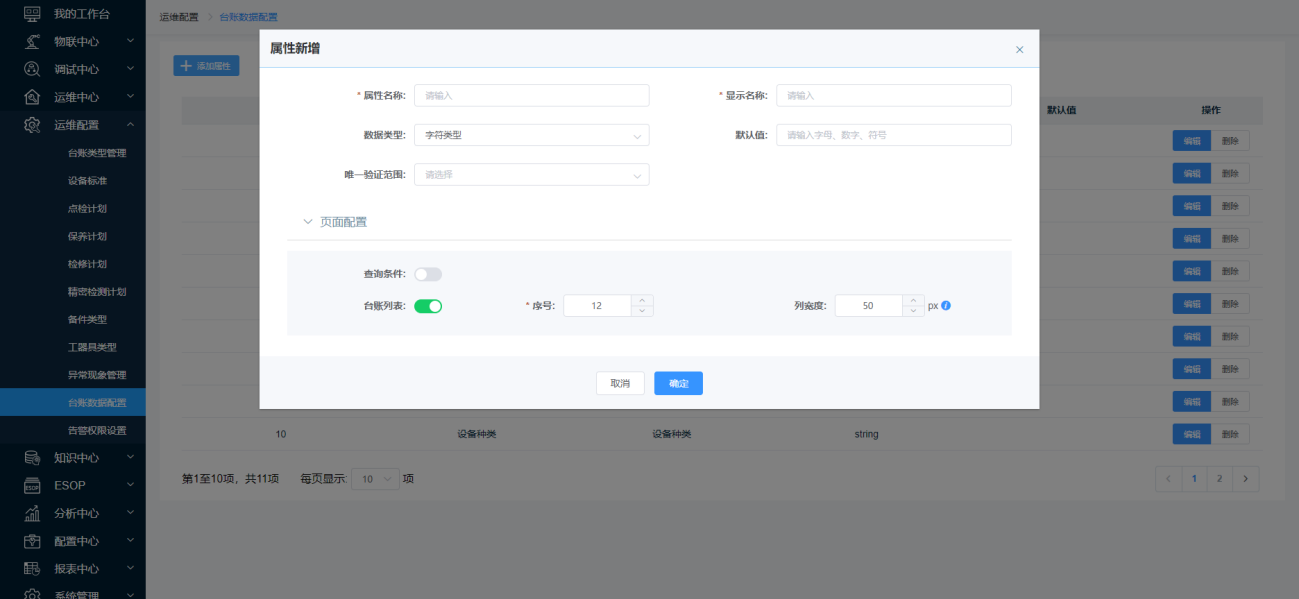
Task: Open the 唯一验证范围 dropdown
Action: [531, 175]
